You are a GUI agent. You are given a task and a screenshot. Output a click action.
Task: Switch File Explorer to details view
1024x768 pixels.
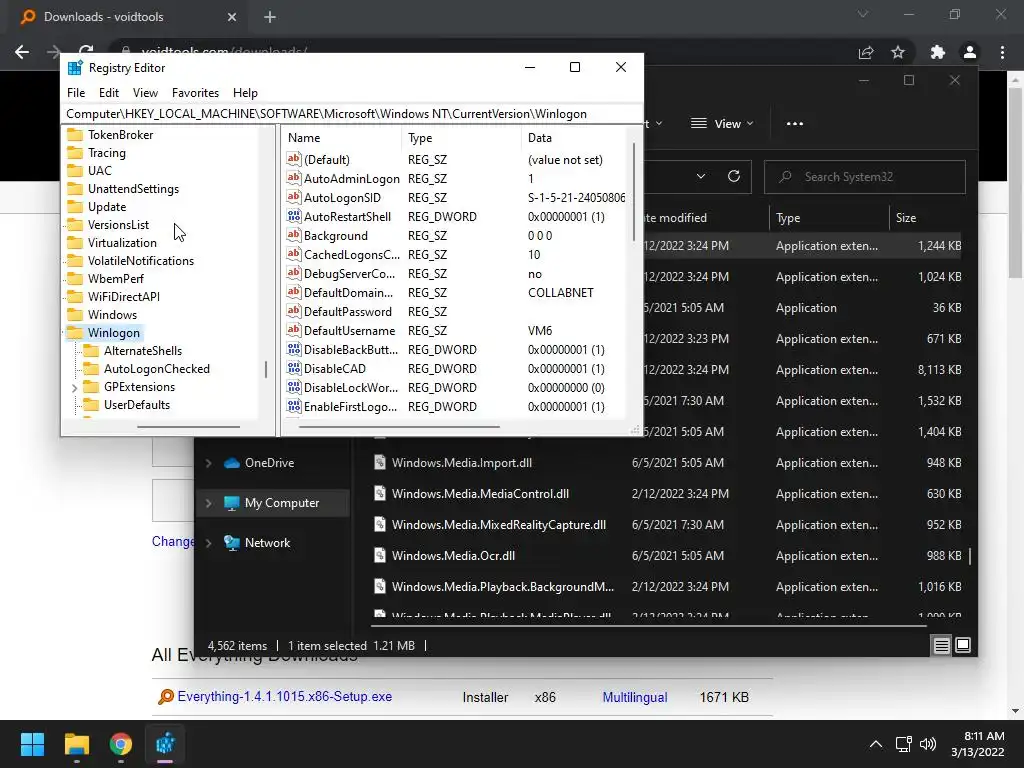[941, 646]
